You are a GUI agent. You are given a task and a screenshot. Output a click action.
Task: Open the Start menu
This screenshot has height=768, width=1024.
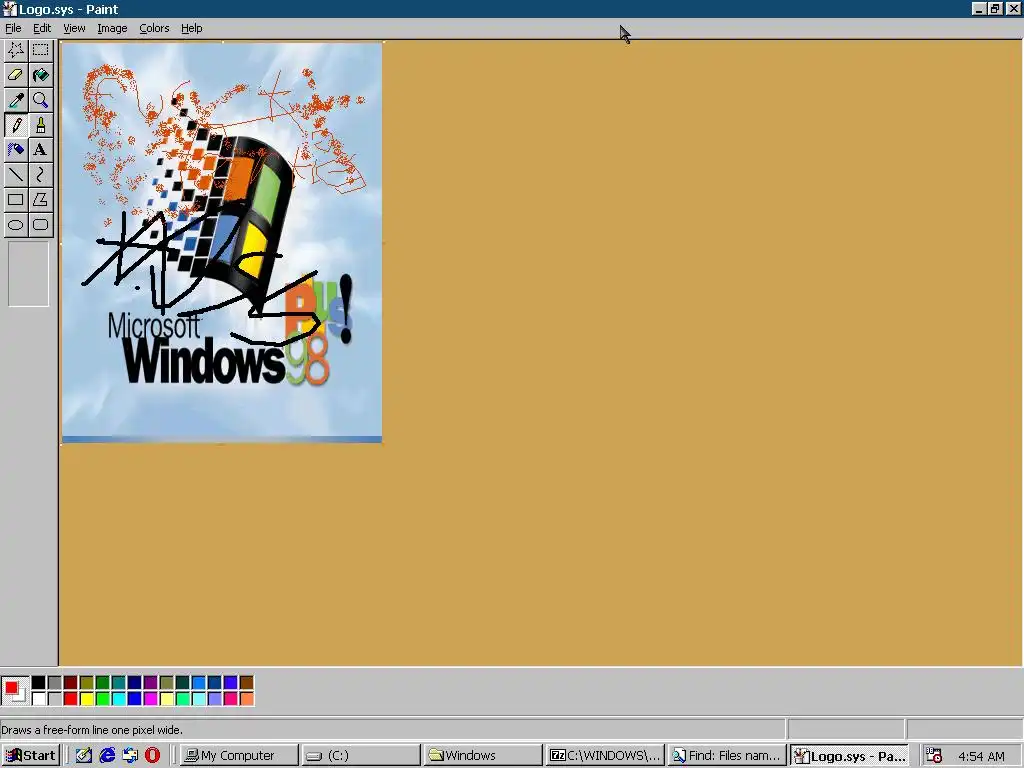coord(31,756)
